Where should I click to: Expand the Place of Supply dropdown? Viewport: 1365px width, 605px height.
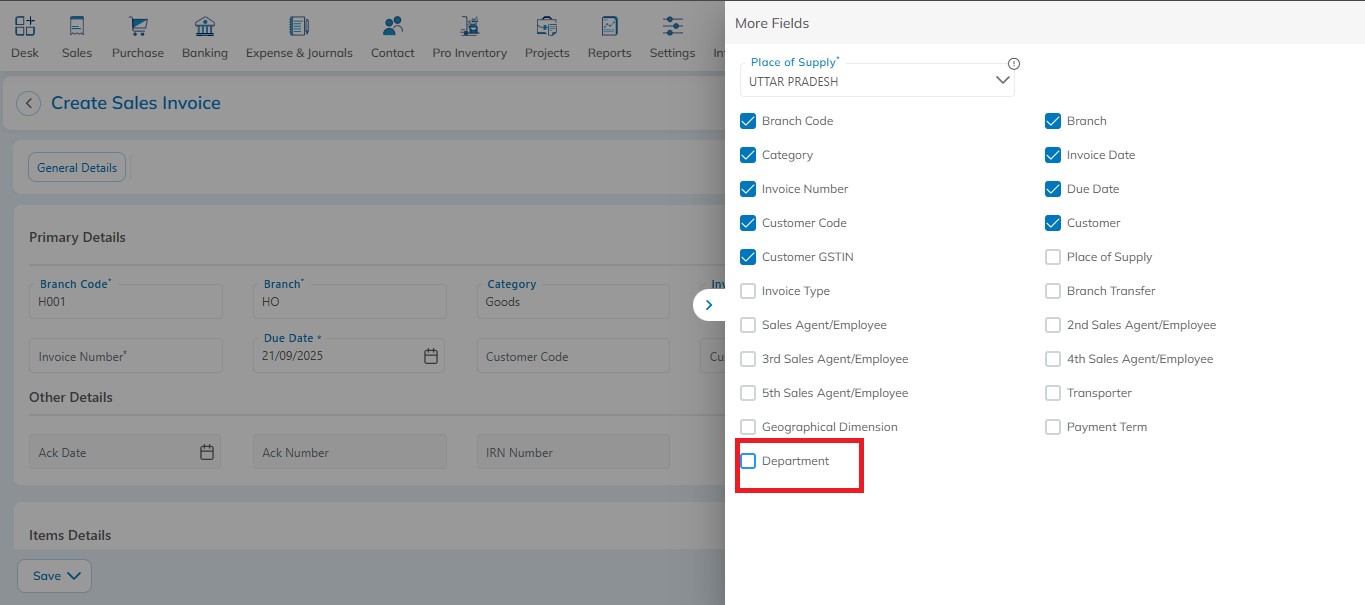1002,81
